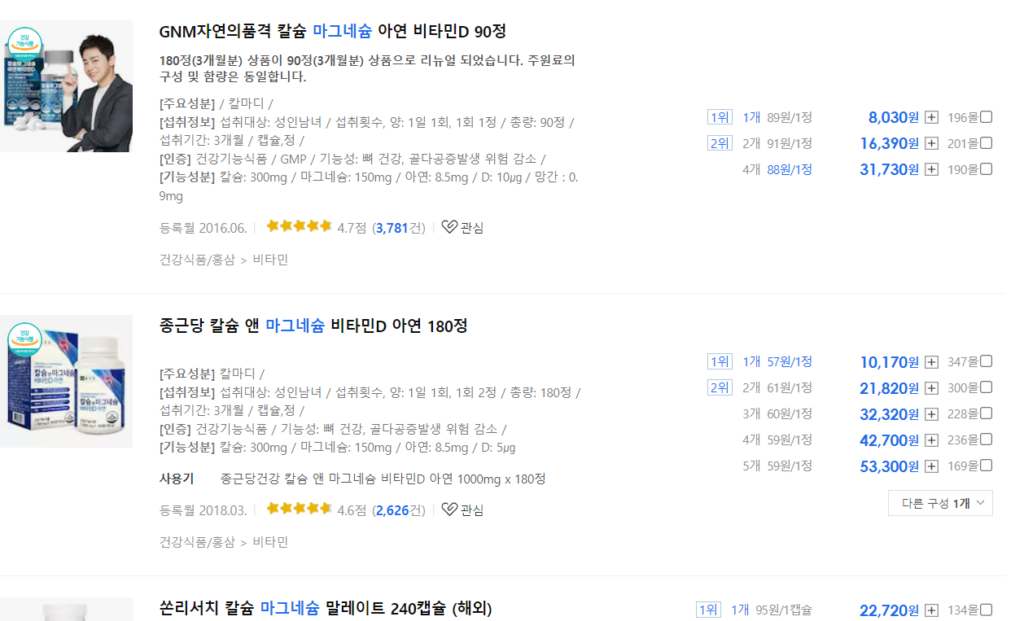Click the highlighted 마그네슘 keyword in the first title
This screenshot has width=1024, height=621.
click(x=341, y=31)
